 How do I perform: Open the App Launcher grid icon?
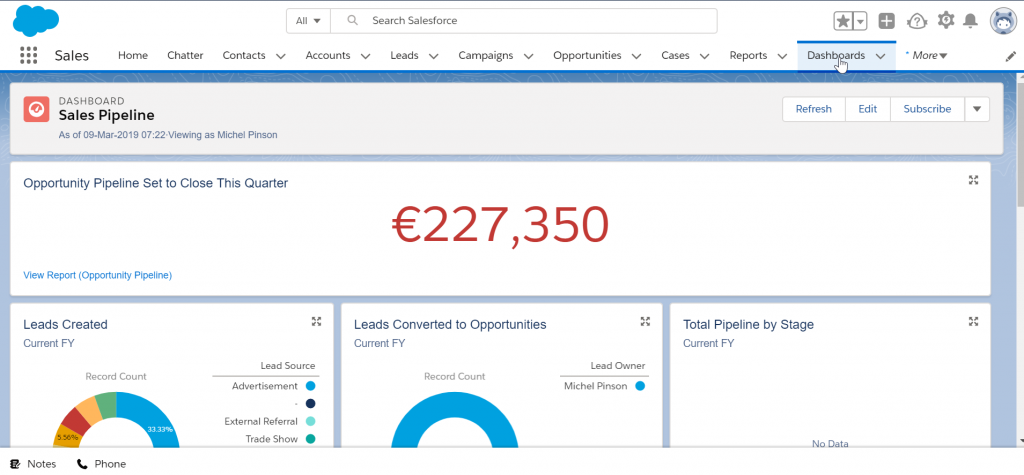29,56
